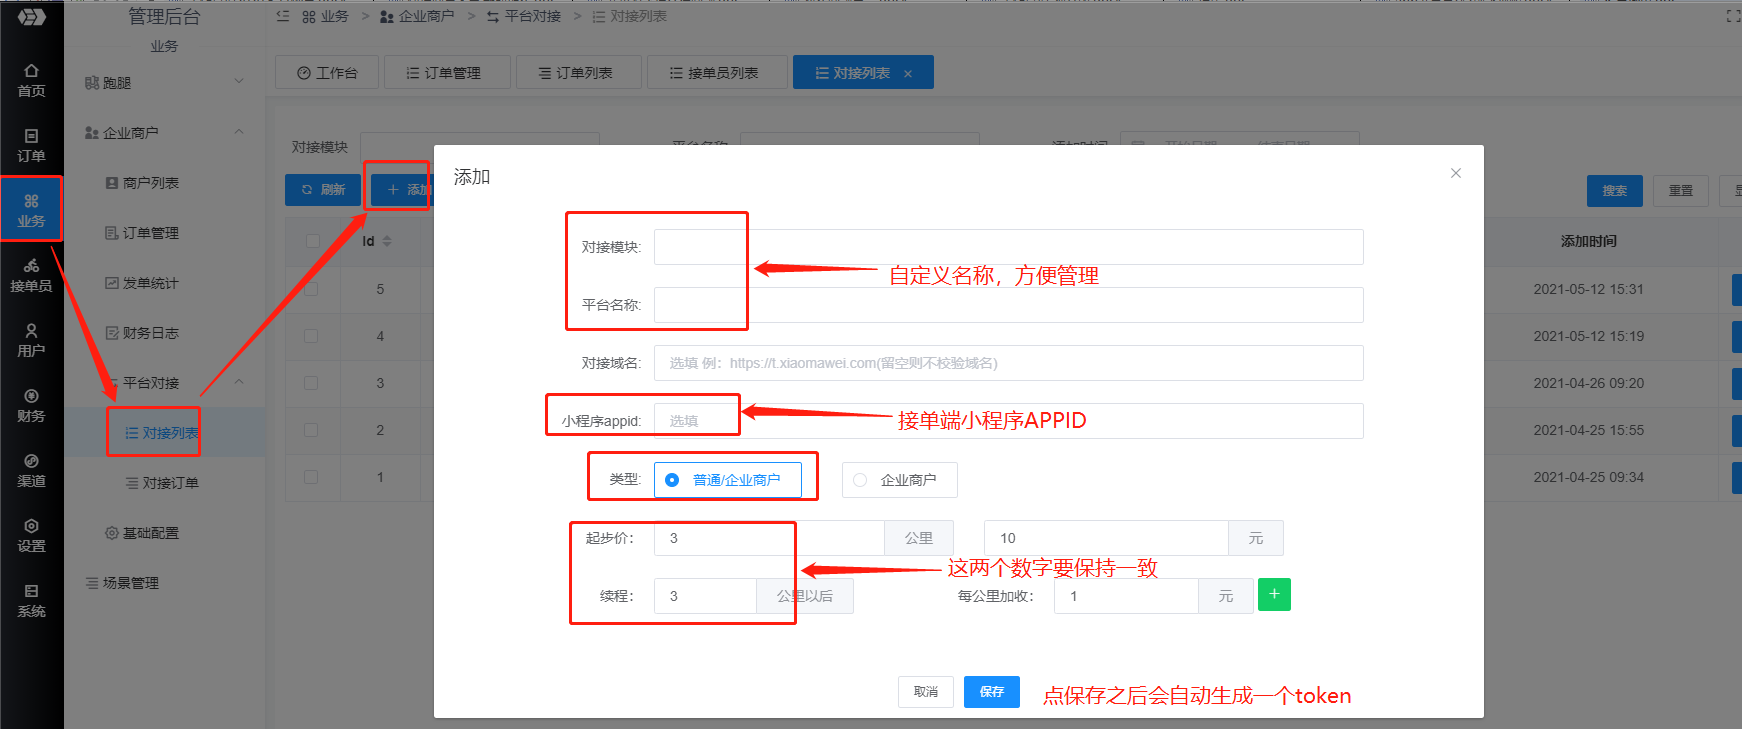Click the green plus add-tier button
Image resolution: width=1742 pixels, height=729 pixels.
click(1274, 594)
